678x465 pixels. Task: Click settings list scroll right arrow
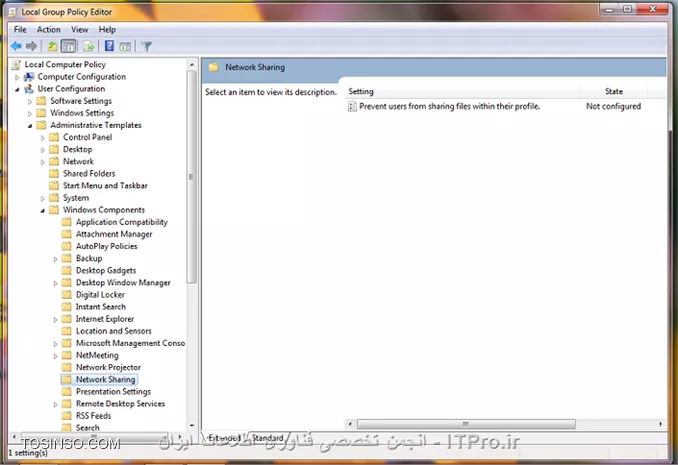point(660,424)
